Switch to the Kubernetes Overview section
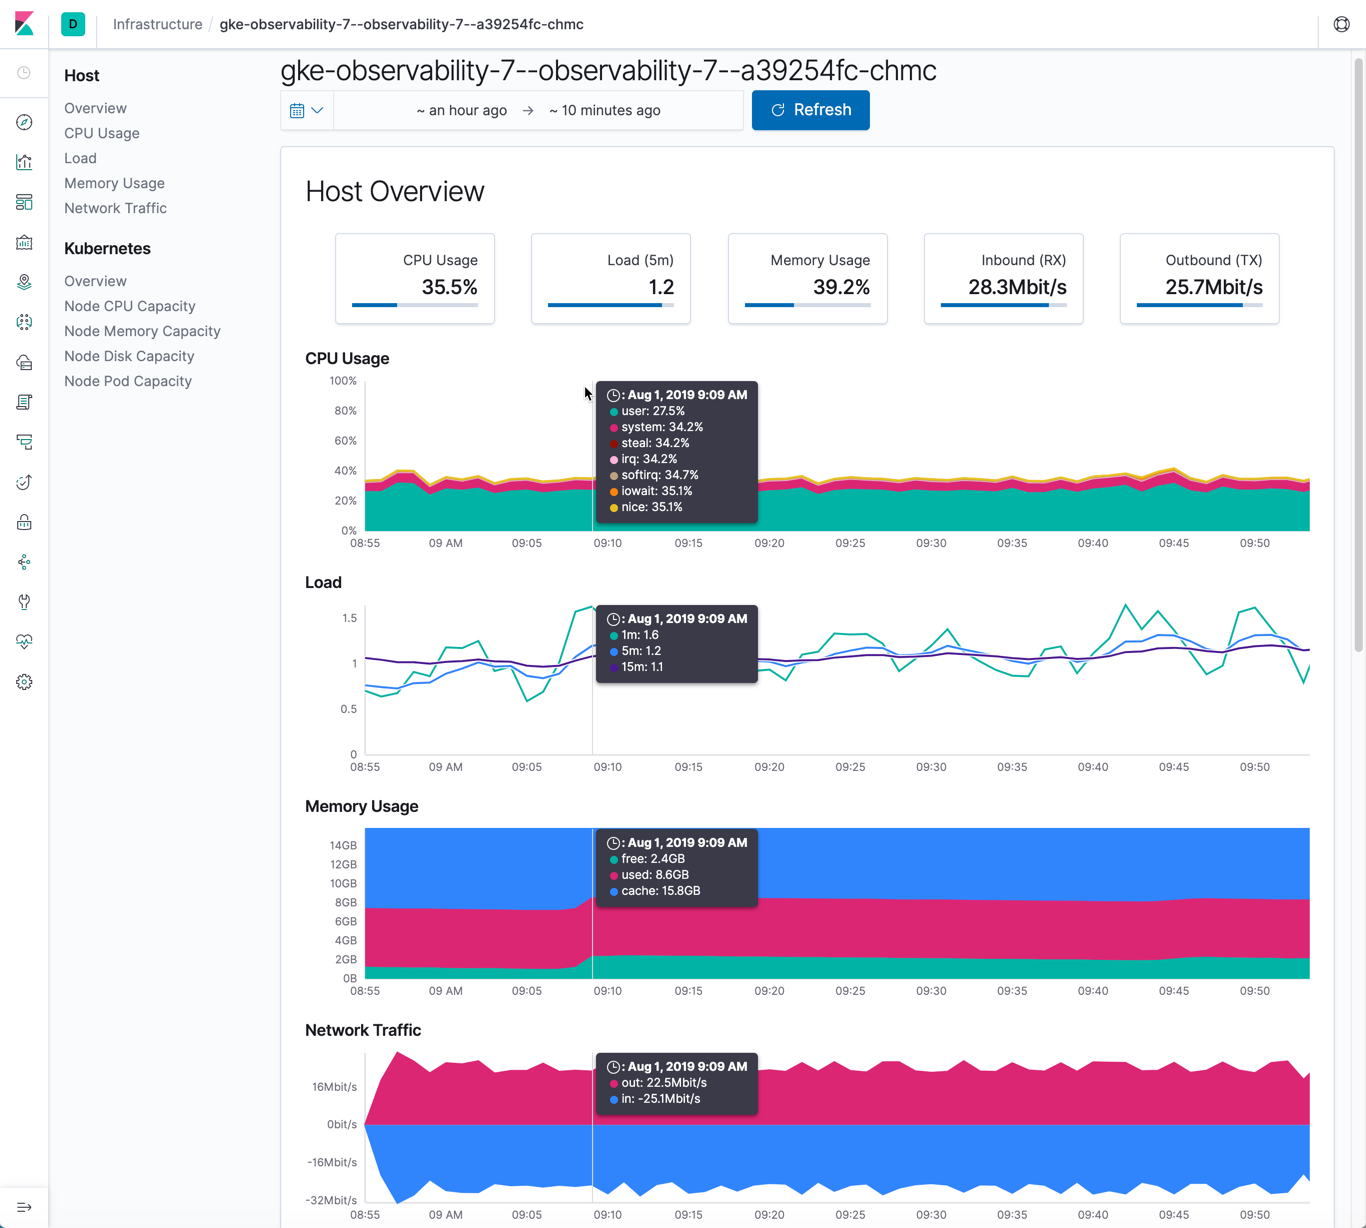This screenshot has width=1366, height=1228. (x=95, y=281)
